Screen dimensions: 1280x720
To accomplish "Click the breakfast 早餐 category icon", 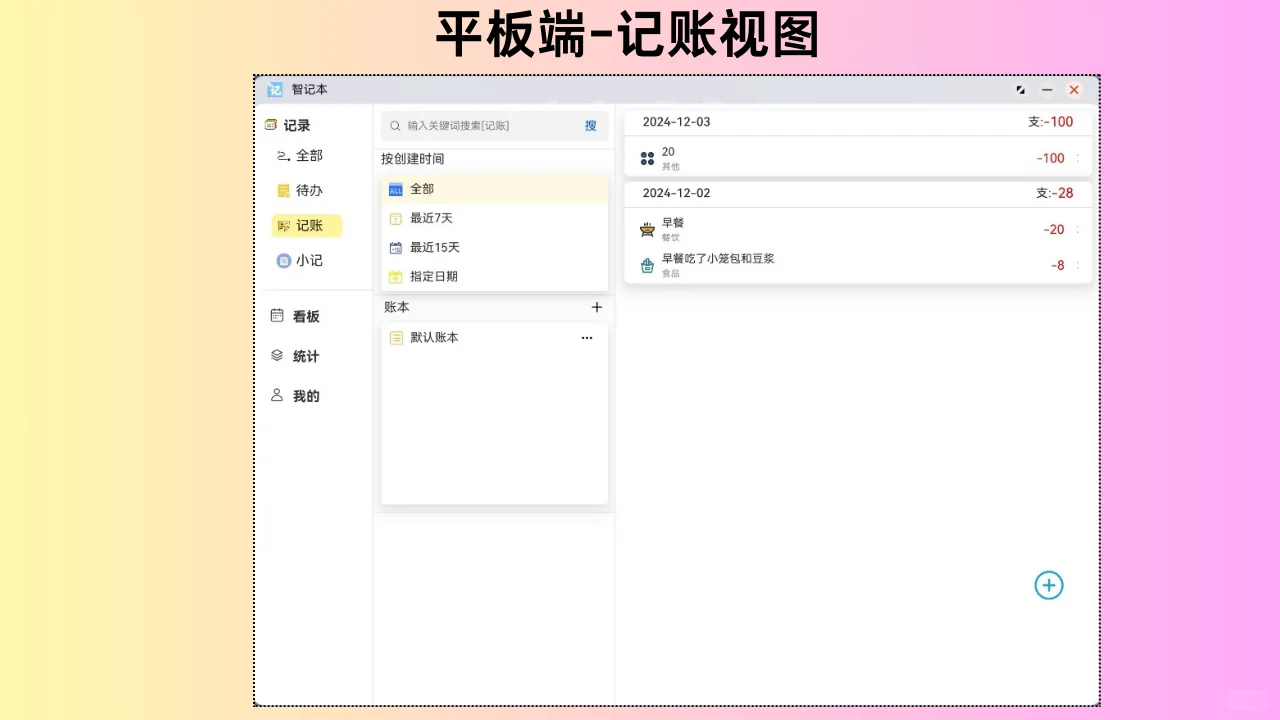I will [647, 228].
